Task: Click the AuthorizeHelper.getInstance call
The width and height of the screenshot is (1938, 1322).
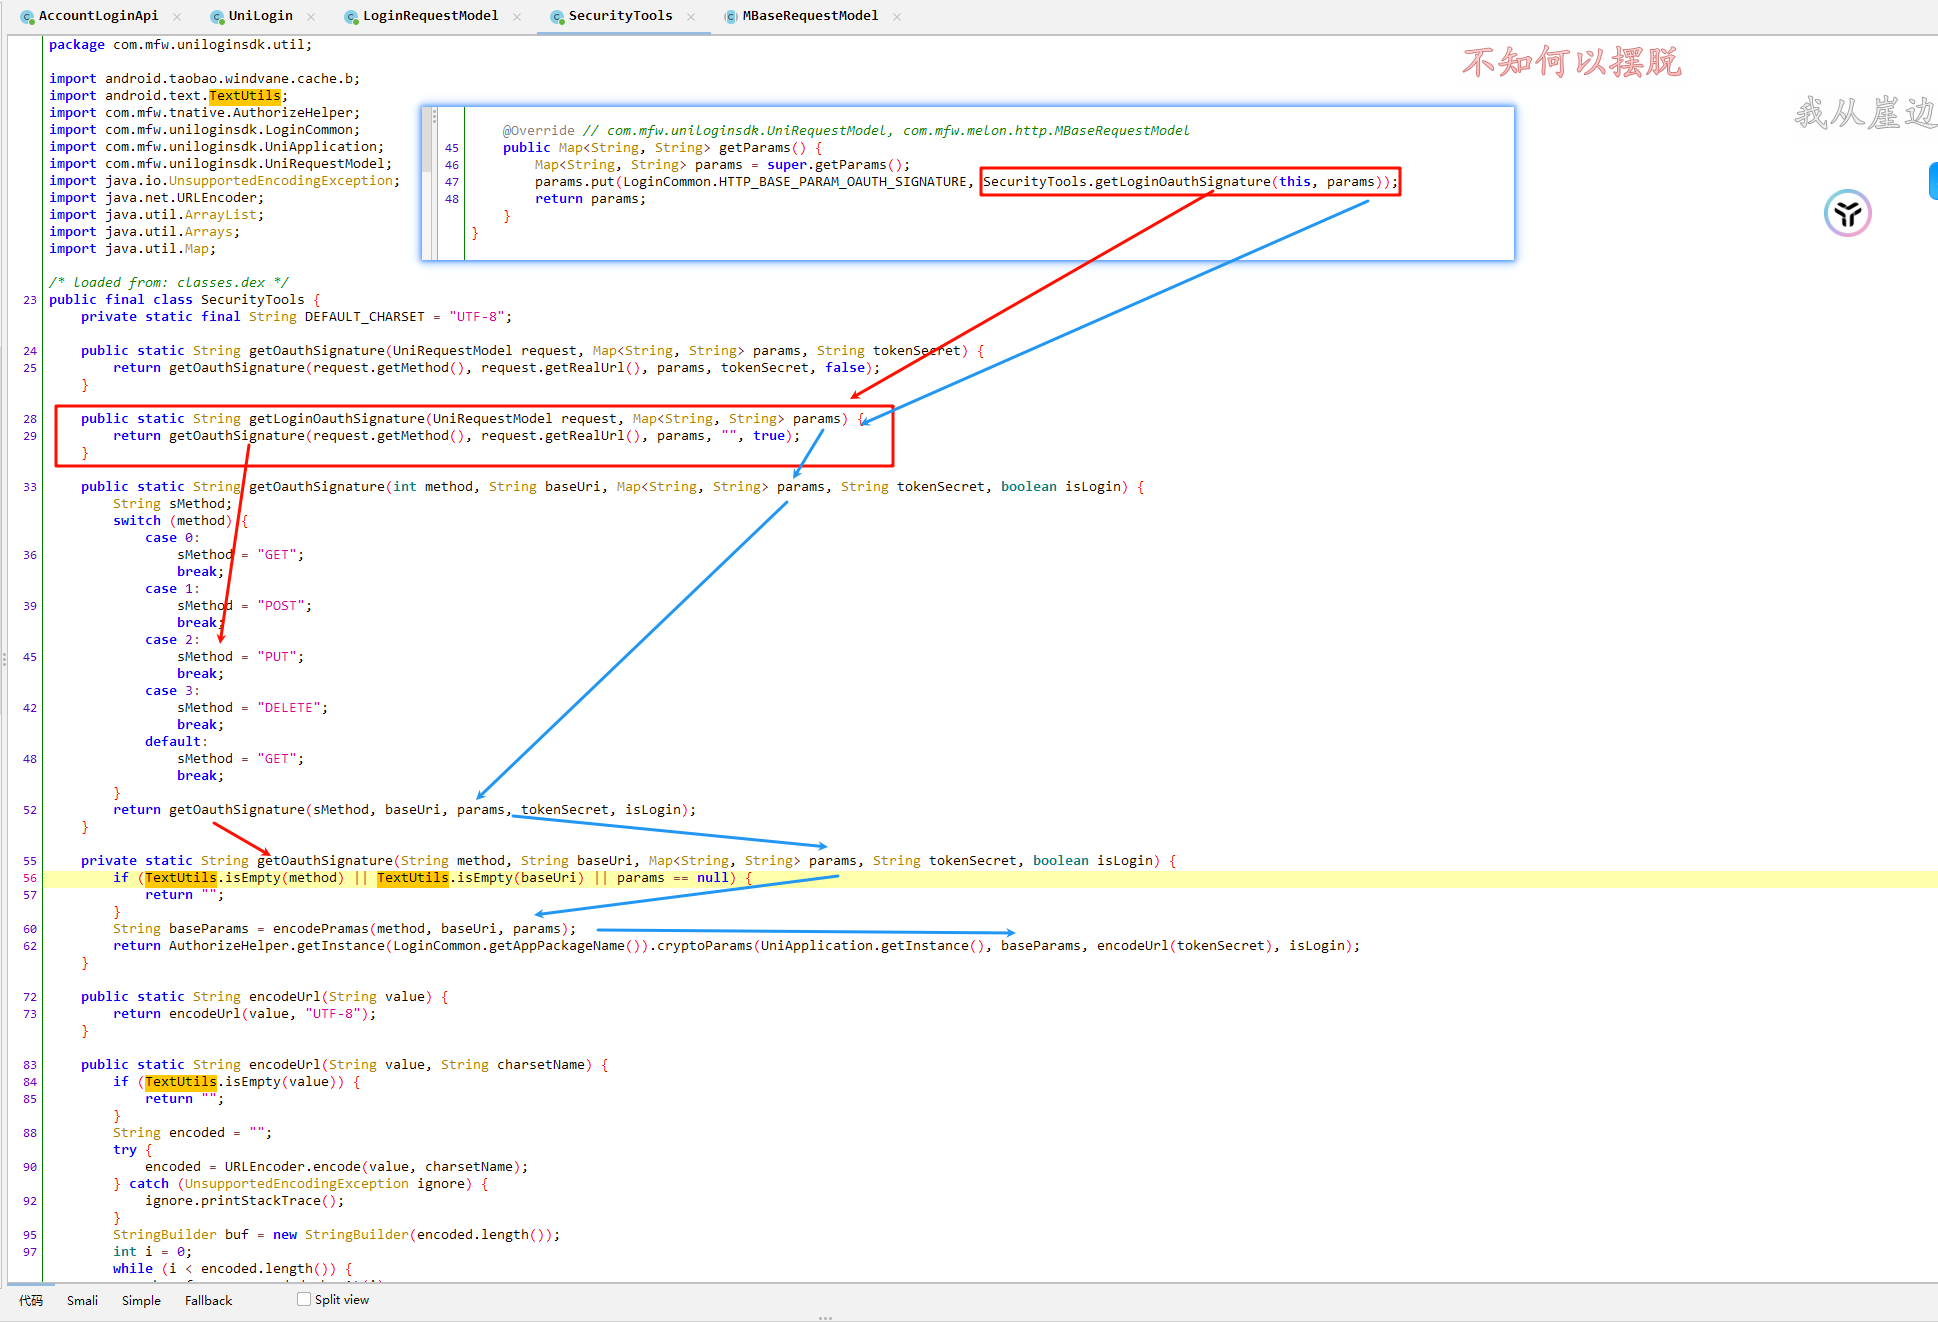Action: pyautogui.click(x=276, y=946)
